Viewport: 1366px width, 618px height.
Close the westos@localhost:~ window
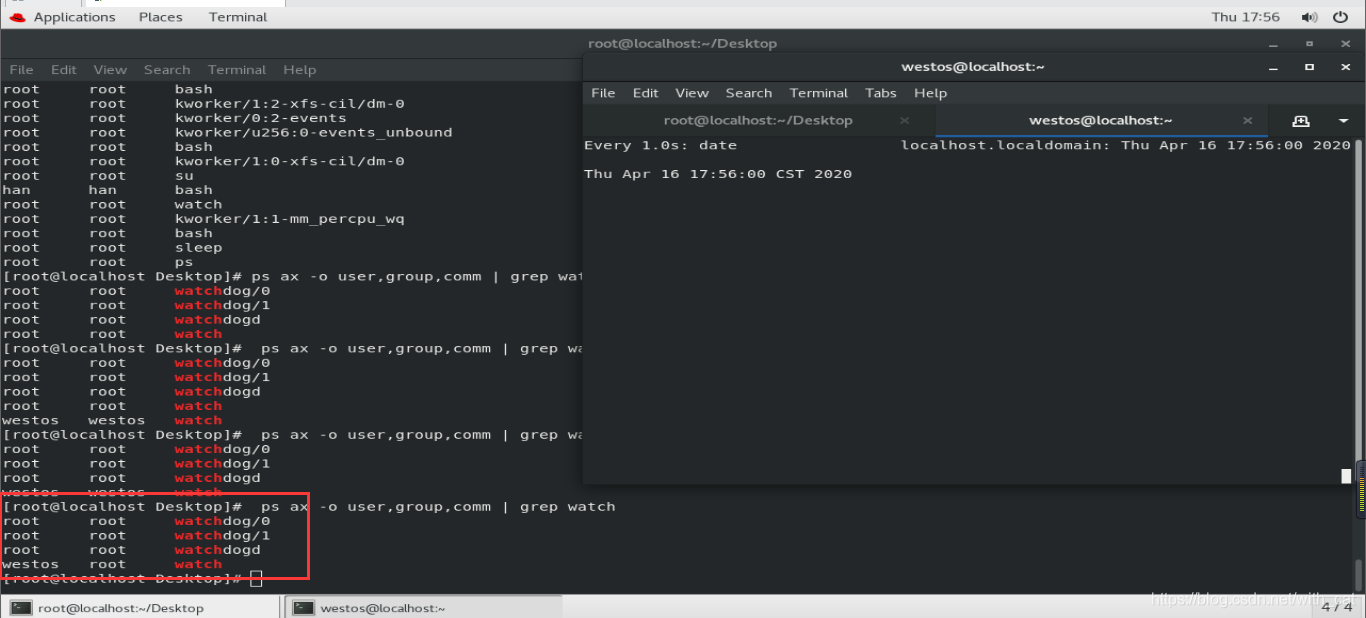(x=1345, y=67)
